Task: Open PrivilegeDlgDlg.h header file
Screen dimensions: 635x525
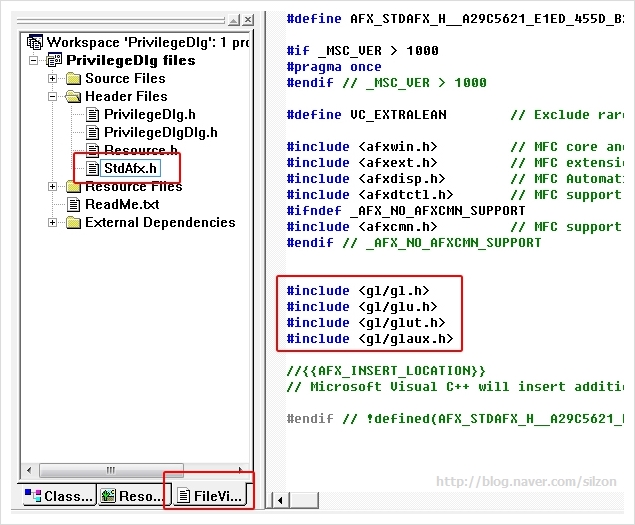Action: coord(160,132)
